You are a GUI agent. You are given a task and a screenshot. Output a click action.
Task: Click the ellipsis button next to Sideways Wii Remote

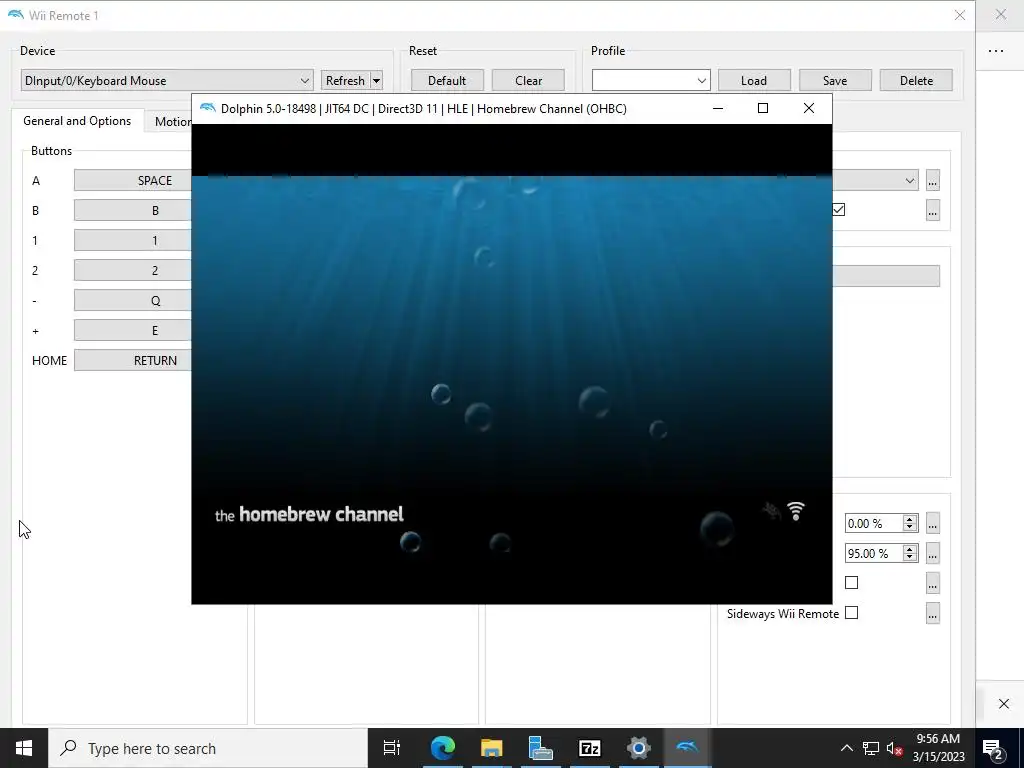click(933, 613)
